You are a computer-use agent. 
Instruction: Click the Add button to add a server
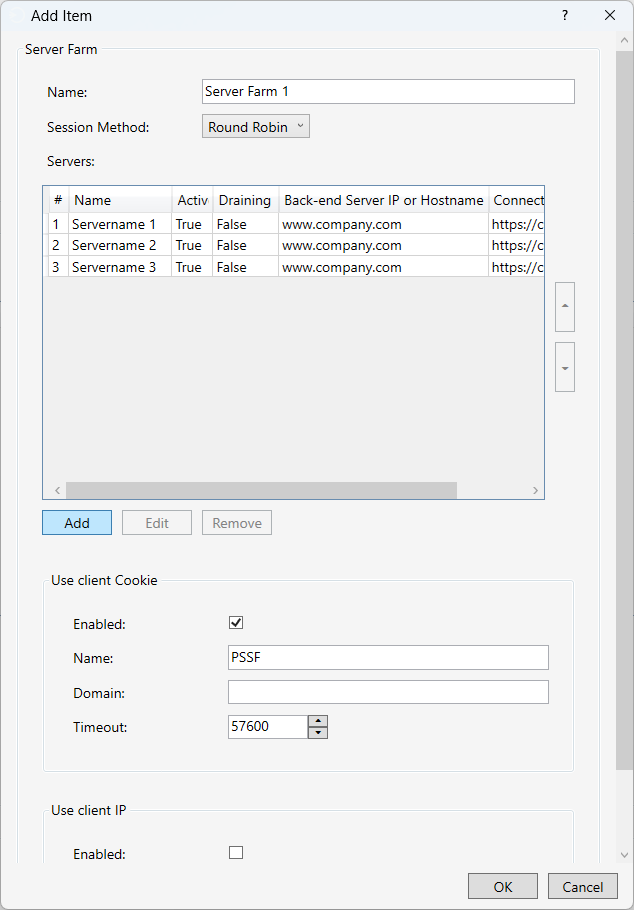click(x=76, y=522)
